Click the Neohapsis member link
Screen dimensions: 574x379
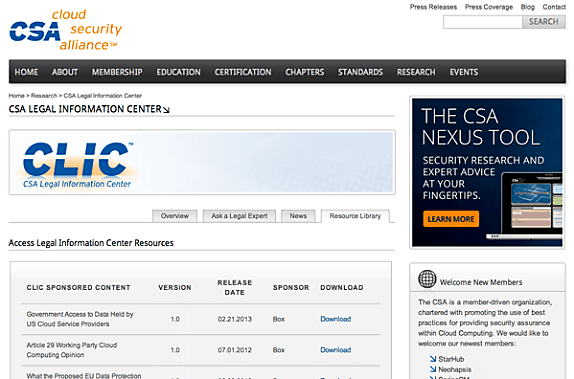(455, 369)
